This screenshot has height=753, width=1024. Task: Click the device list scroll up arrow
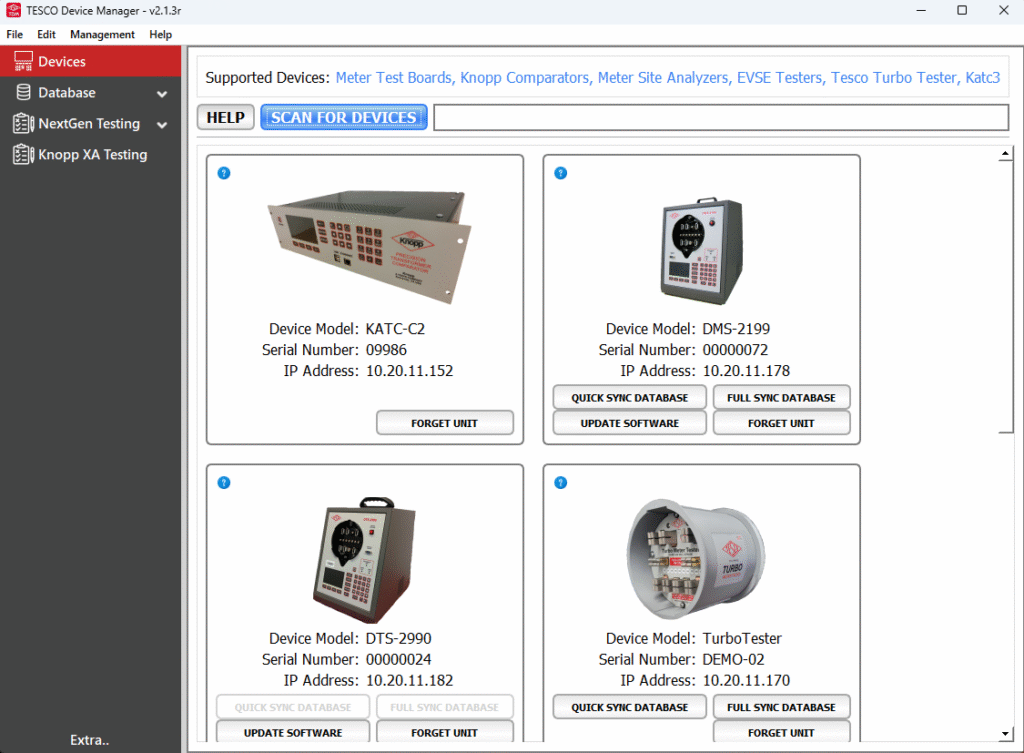point(1006,154)
